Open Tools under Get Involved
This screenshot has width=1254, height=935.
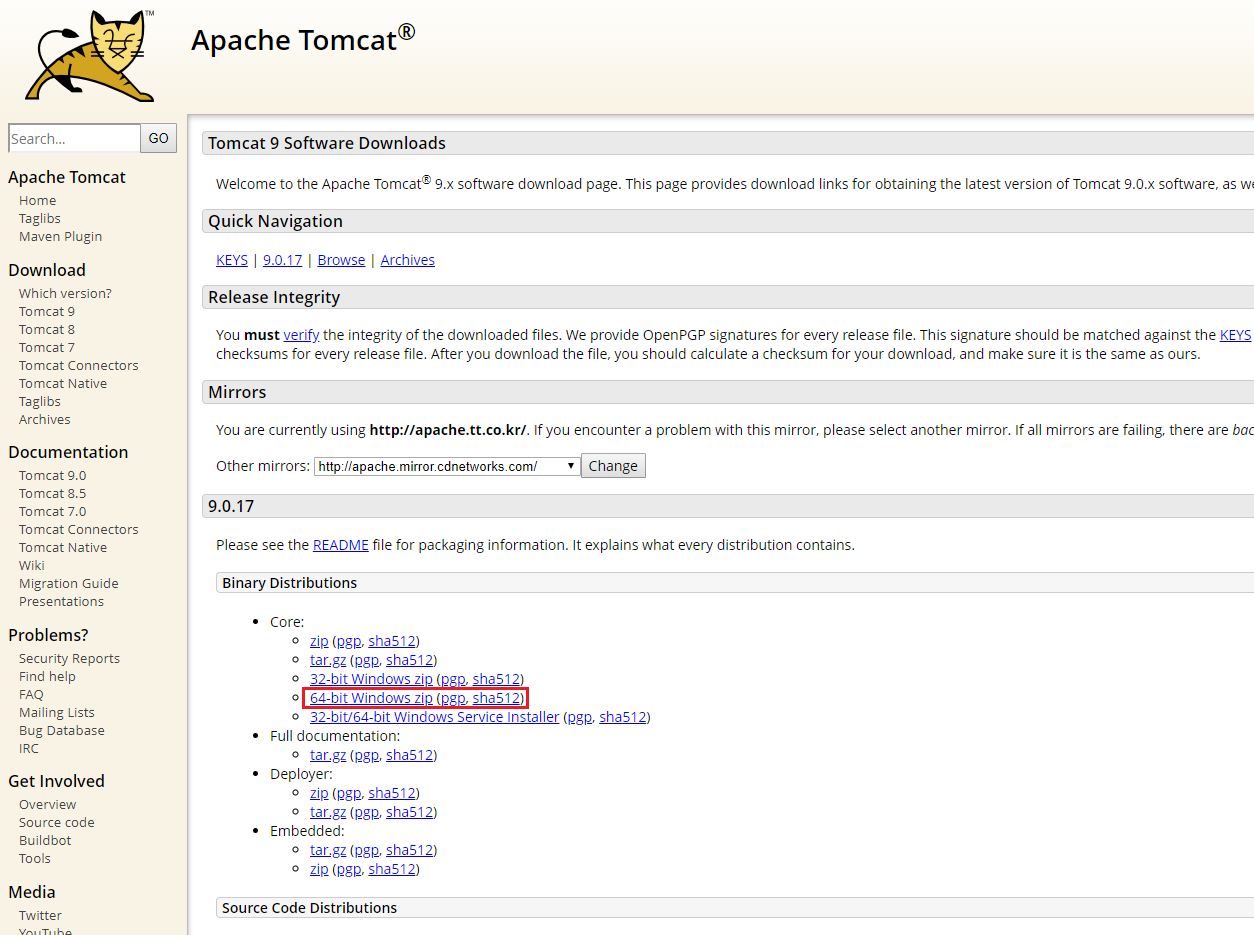(x=35, y=858)
